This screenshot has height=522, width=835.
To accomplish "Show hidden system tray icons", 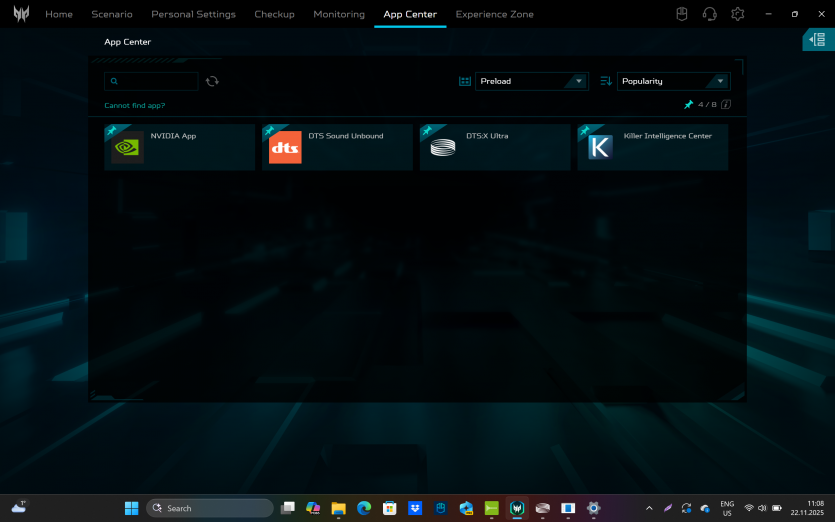I will point(649,508).
